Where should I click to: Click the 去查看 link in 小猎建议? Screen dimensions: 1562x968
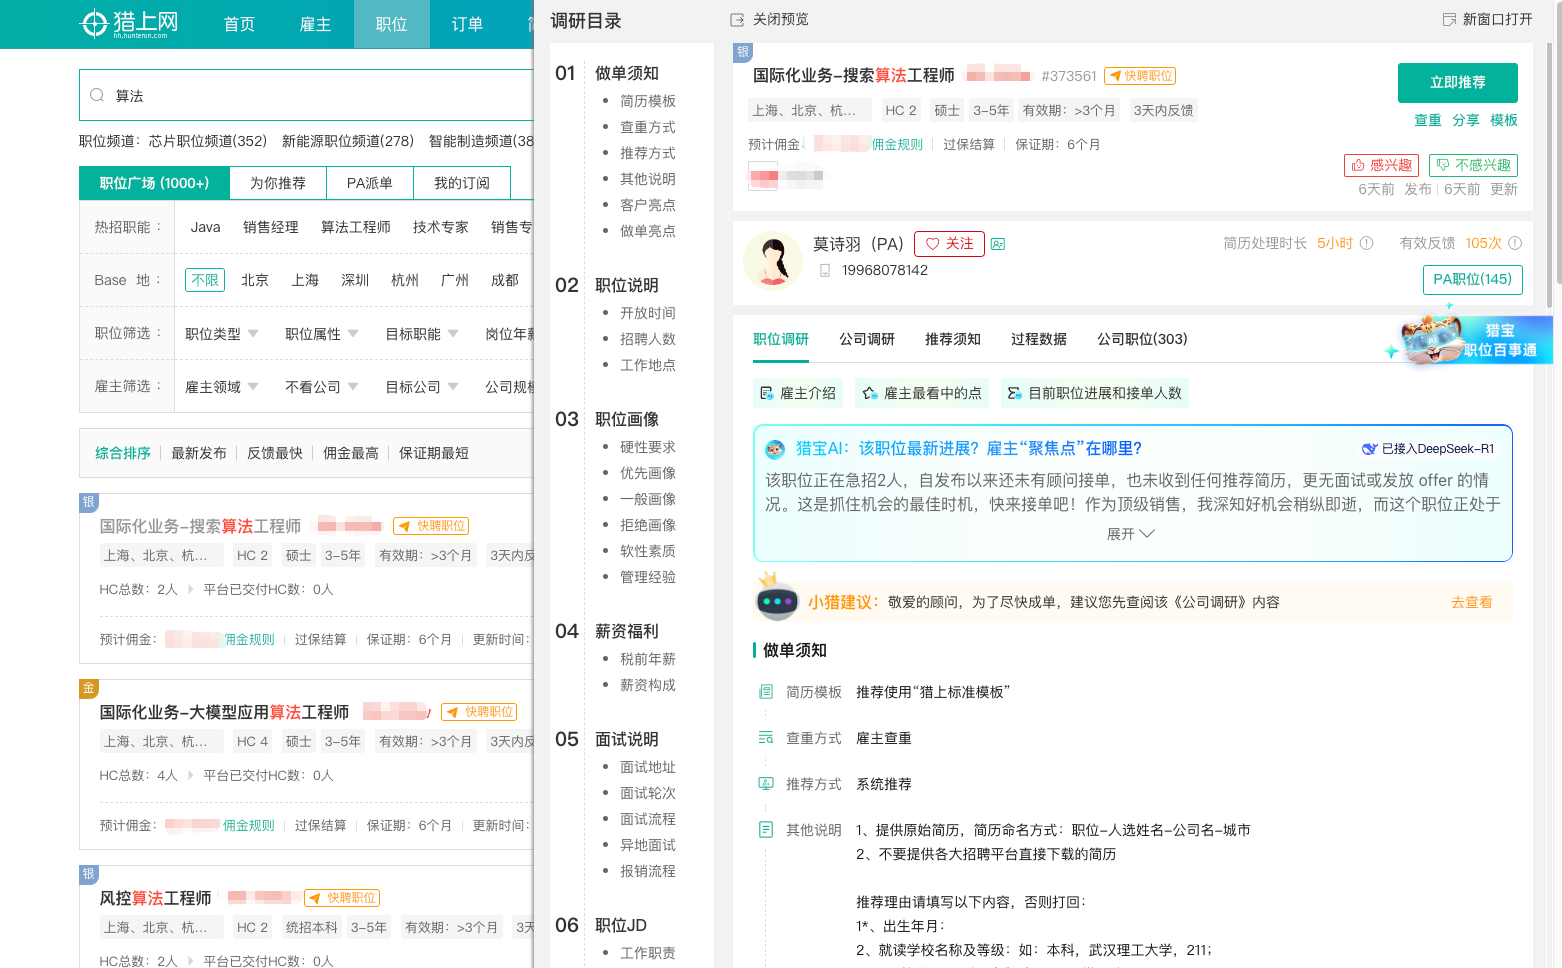point(1471,602)
